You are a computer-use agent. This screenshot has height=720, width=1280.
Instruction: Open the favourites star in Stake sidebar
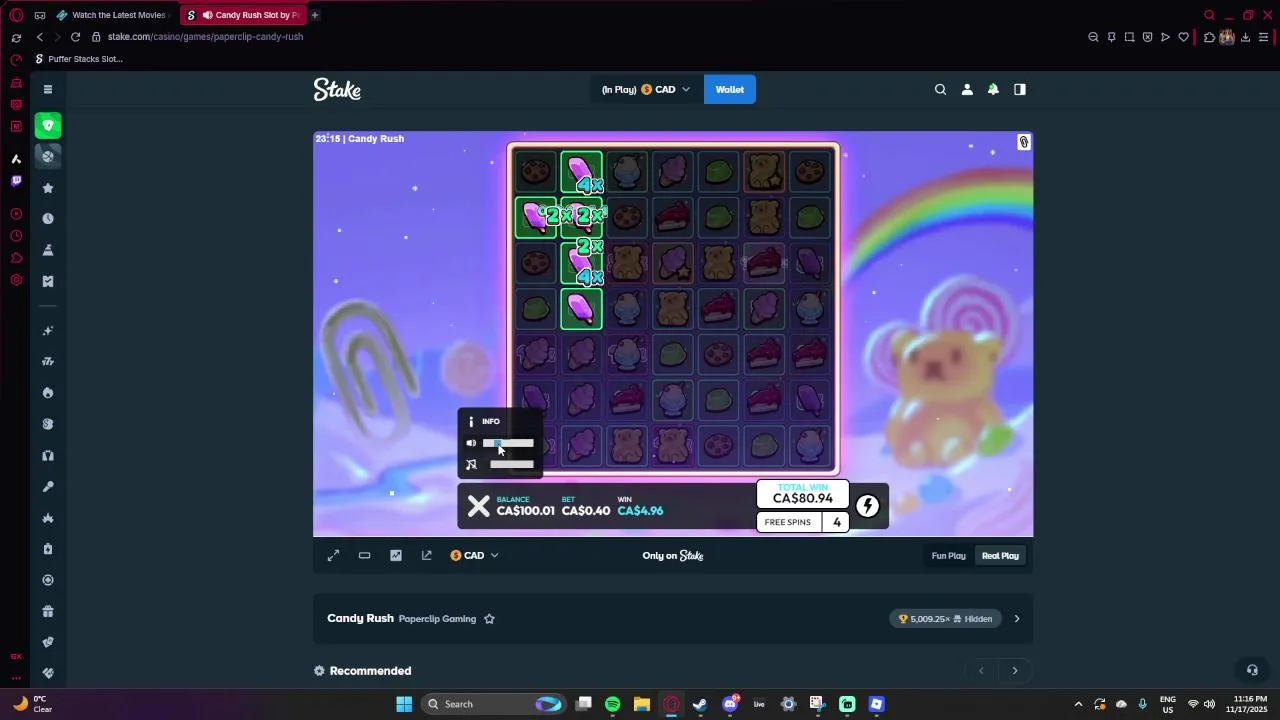[x=48, y=188]
